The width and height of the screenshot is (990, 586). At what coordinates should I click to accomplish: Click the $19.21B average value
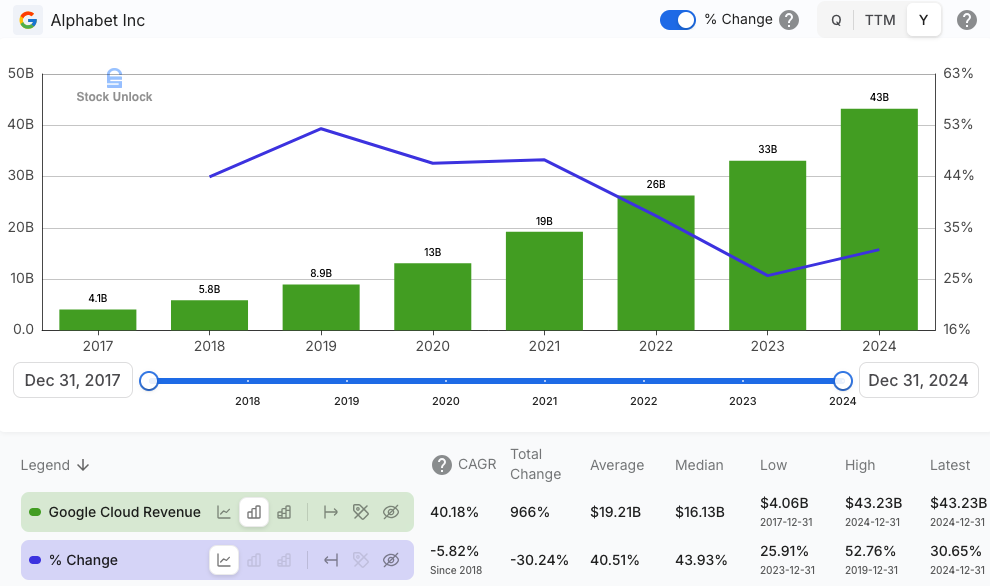615,512
